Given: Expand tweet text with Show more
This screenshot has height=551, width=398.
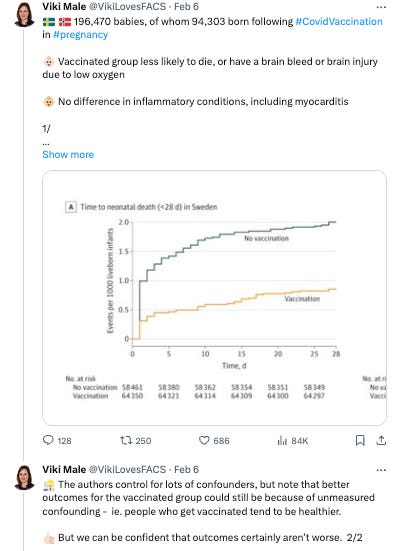Looking at the screenshot, I should 68,155.
